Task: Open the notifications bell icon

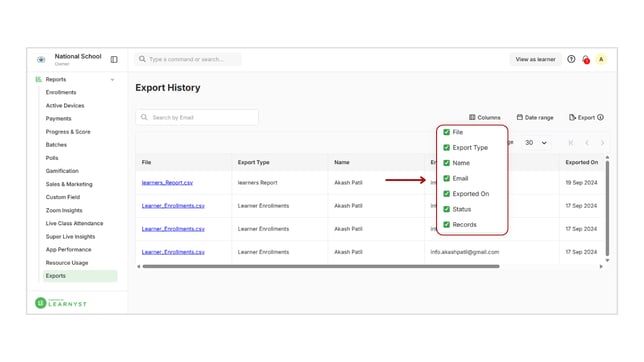Action: pyautogui.click(x=586, y=60)
